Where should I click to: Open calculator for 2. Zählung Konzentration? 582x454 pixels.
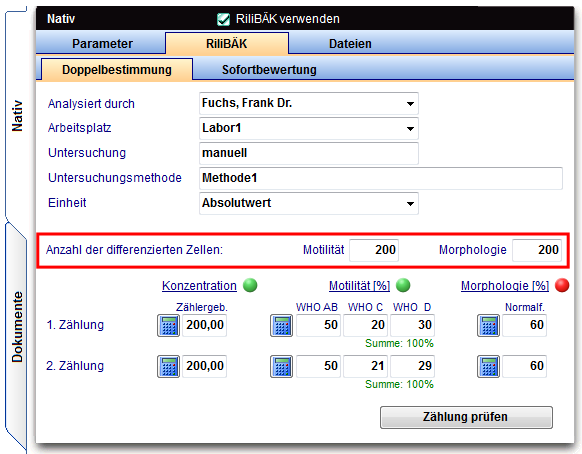click(169, 366)
